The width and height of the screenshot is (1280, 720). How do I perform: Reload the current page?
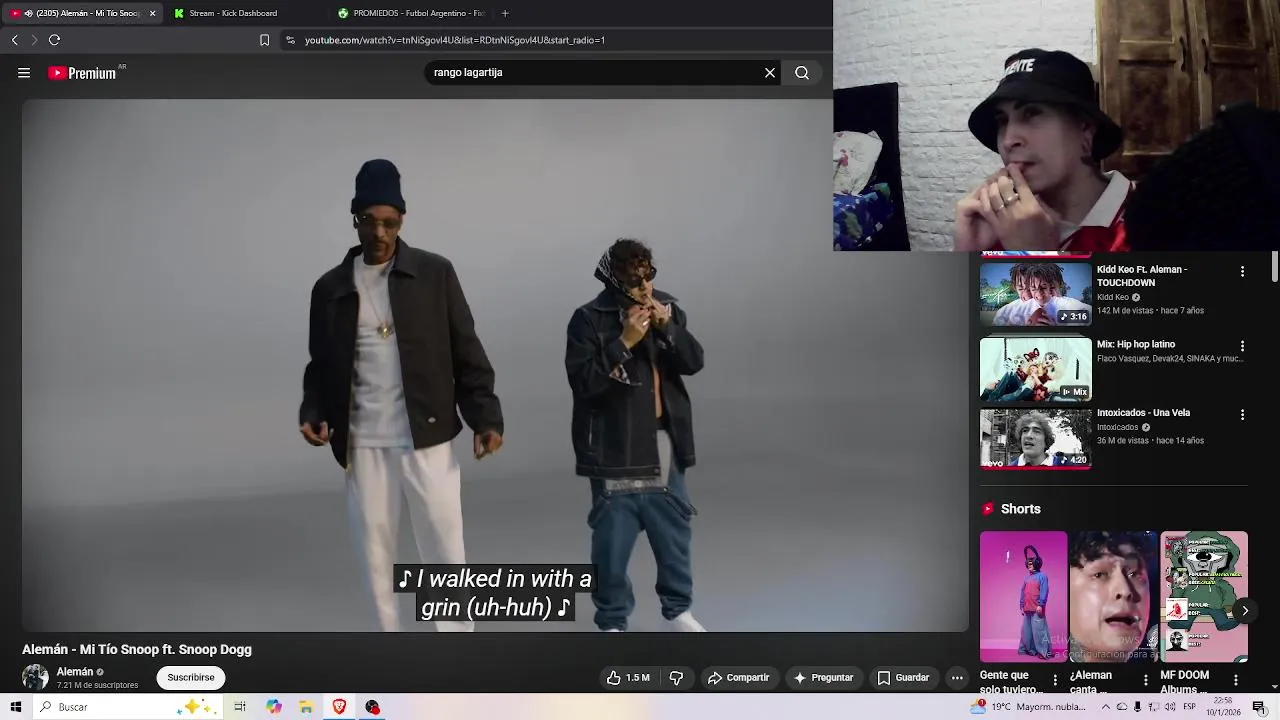pyautogui.click(x=54, y=40)
